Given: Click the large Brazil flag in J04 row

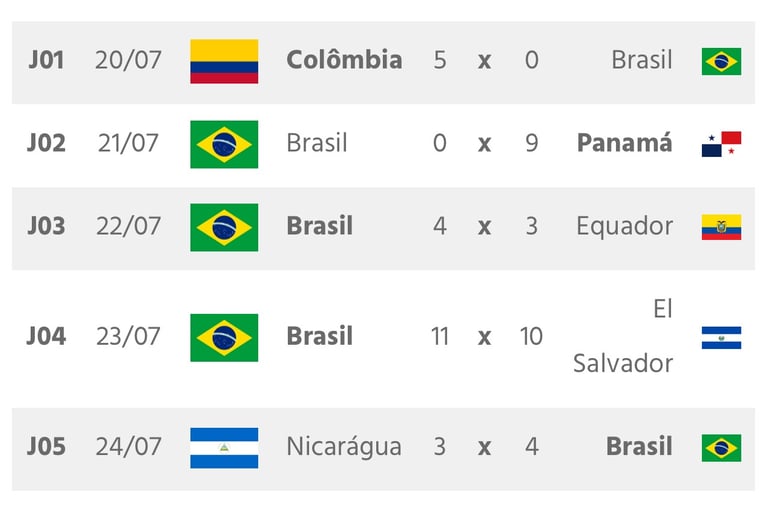Looking at the screenshot, I should click(x=224, y=338).
